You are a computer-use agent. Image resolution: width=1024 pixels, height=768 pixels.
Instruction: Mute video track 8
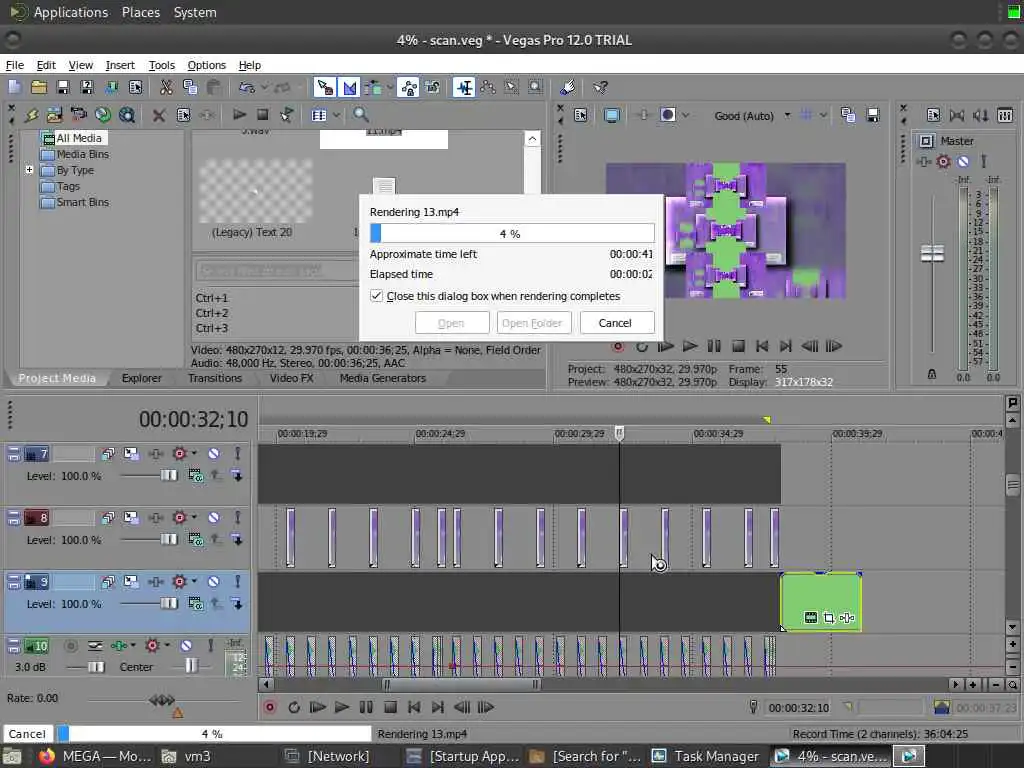pyautogui.click(x=214, y=518)
